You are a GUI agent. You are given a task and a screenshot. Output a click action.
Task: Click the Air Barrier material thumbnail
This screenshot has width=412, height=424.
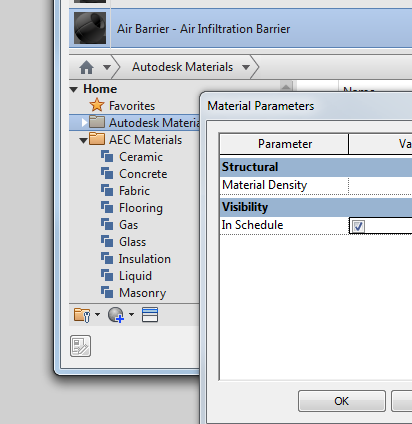tap(90, 28)
